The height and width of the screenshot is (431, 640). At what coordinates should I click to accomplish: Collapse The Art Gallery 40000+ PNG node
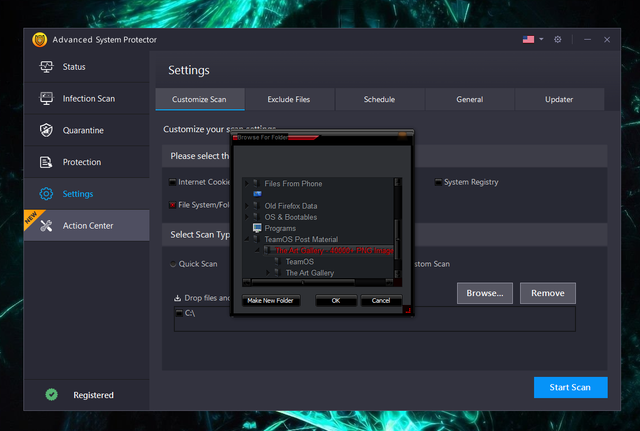257,250
